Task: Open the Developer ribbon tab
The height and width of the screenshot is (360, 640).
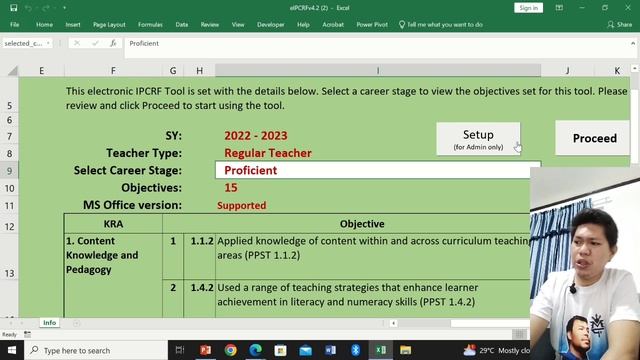Action: coord(271,24)
